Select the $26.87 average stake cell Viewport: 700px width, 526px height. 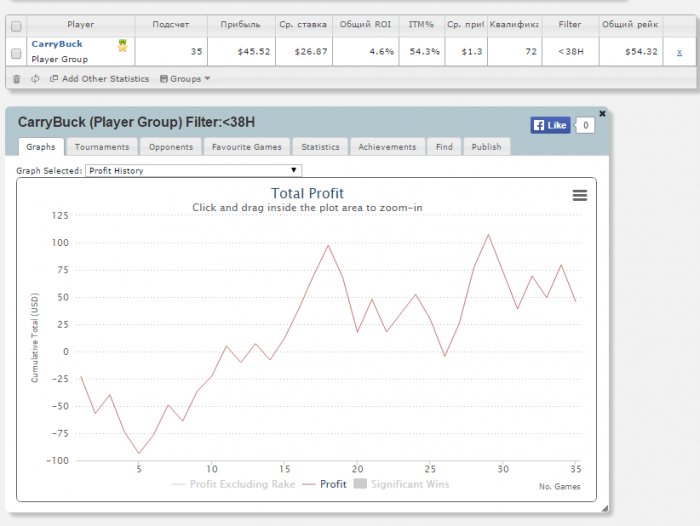tap(304, 52)
